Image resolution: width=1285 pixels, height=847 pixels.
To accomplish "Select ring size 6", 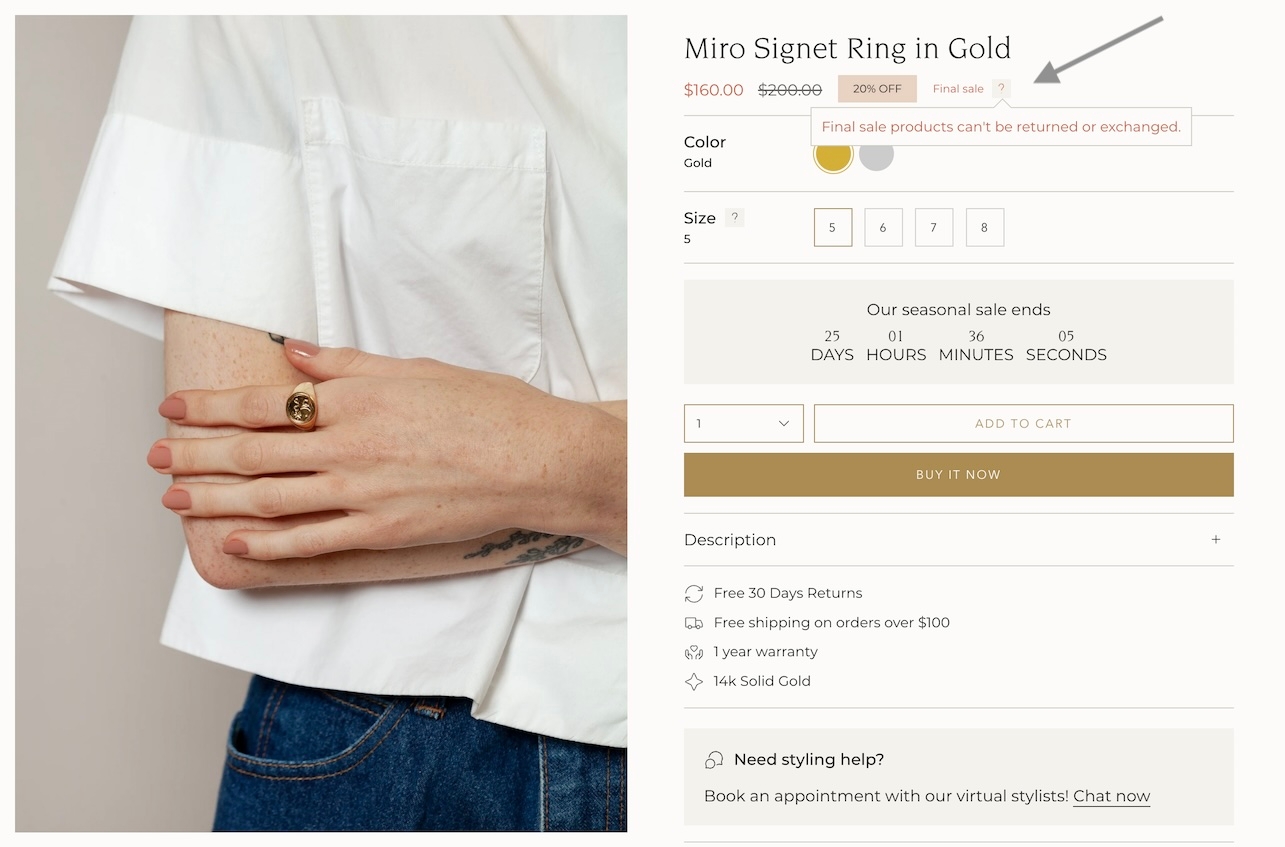I will coord(883,227).
